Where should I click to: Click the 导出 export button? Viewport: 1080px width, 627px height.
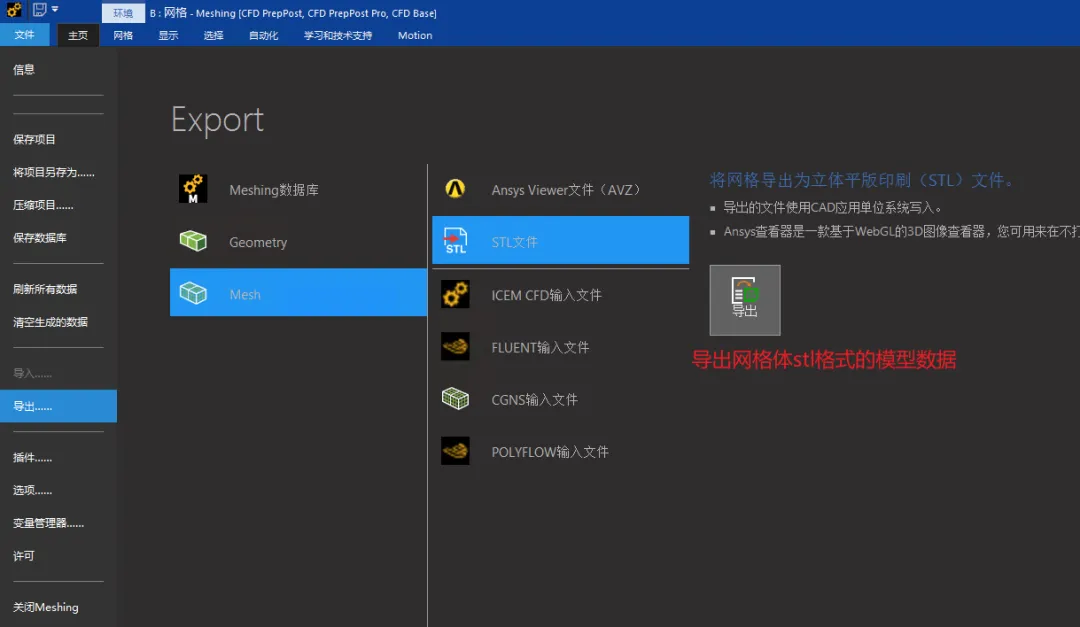pyautogui.click(x=745, y=300)
